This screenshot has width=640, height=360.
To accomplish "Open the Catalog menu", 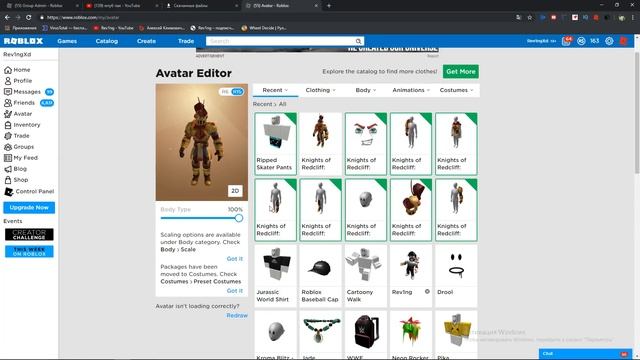I will pyautogui.click(x=107, y=41).
